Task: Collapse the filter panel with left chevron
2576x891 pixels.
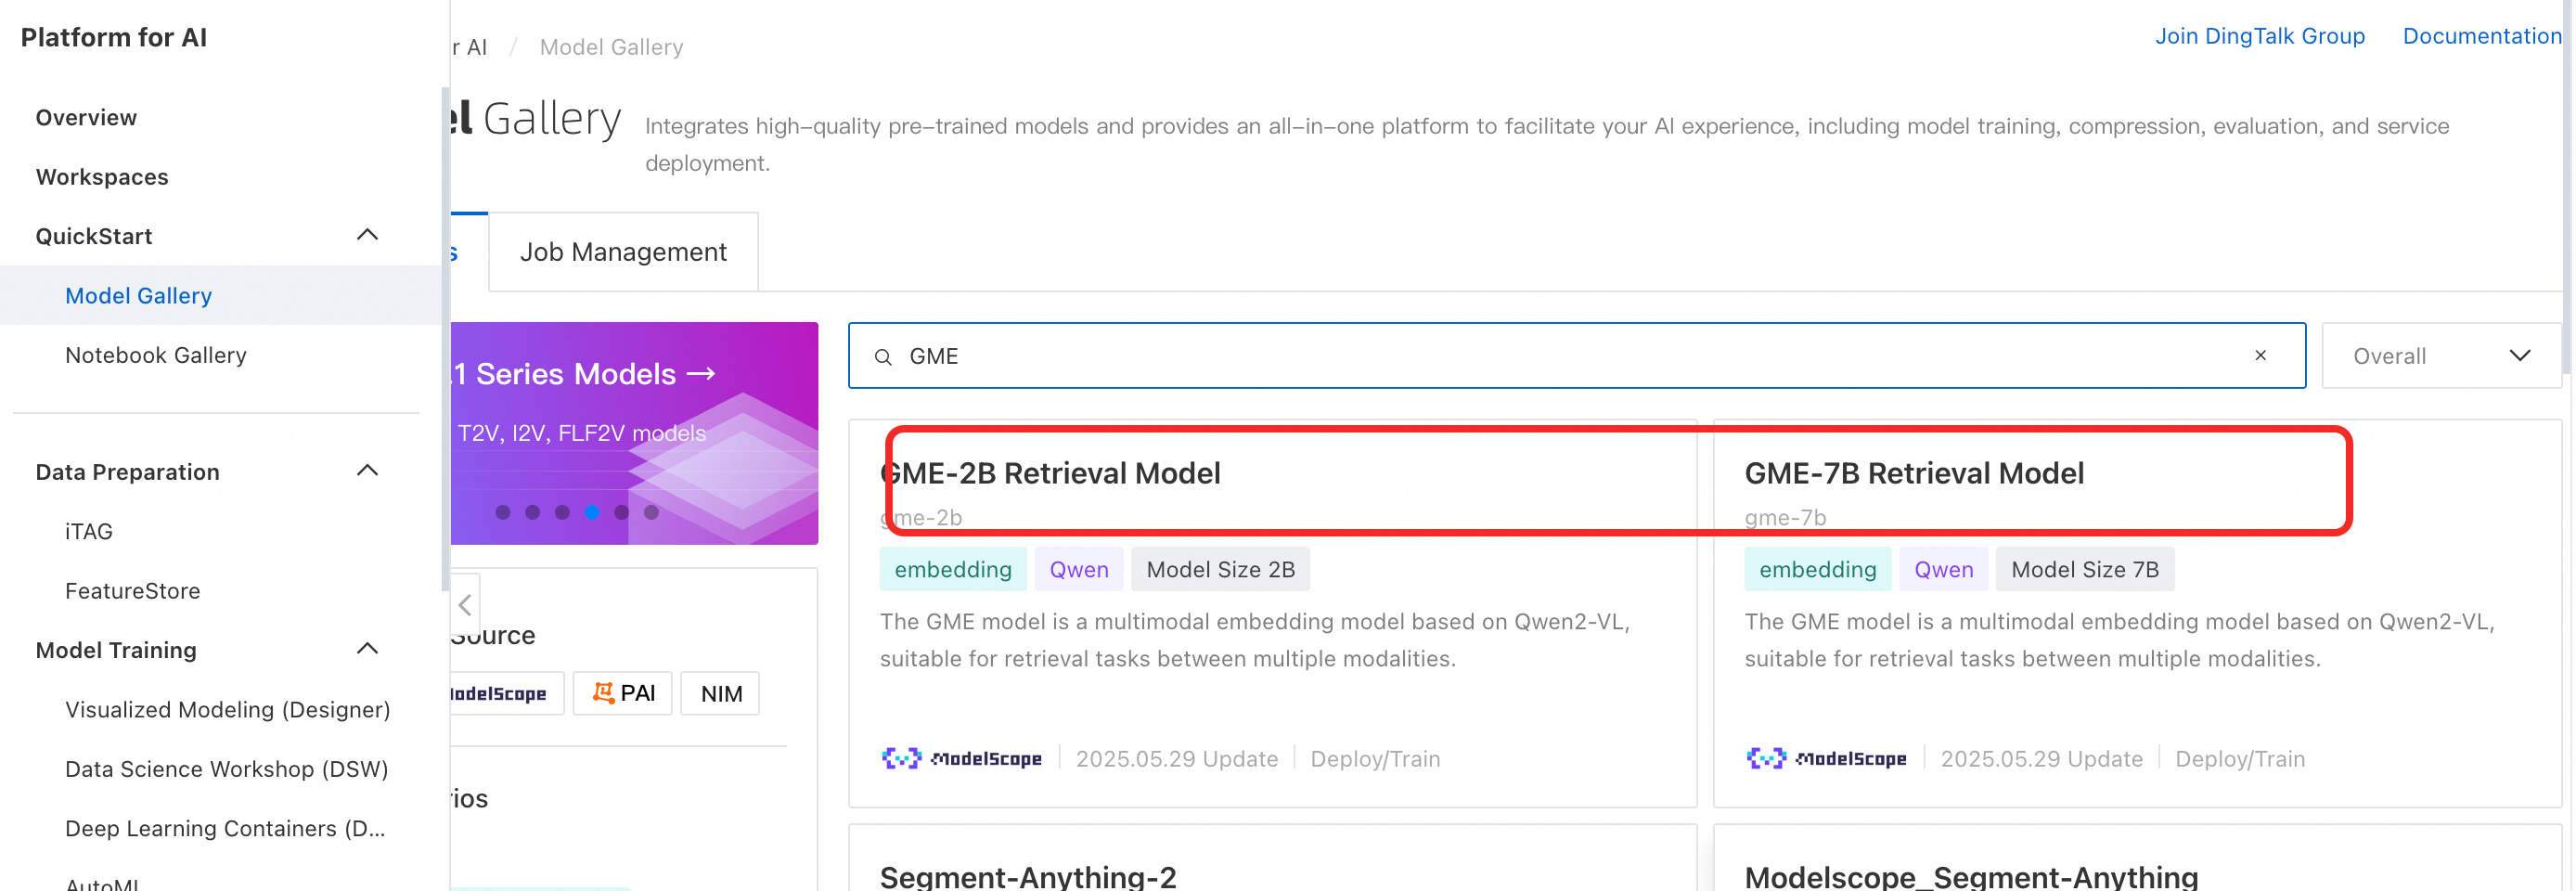Action: [465, 605]
